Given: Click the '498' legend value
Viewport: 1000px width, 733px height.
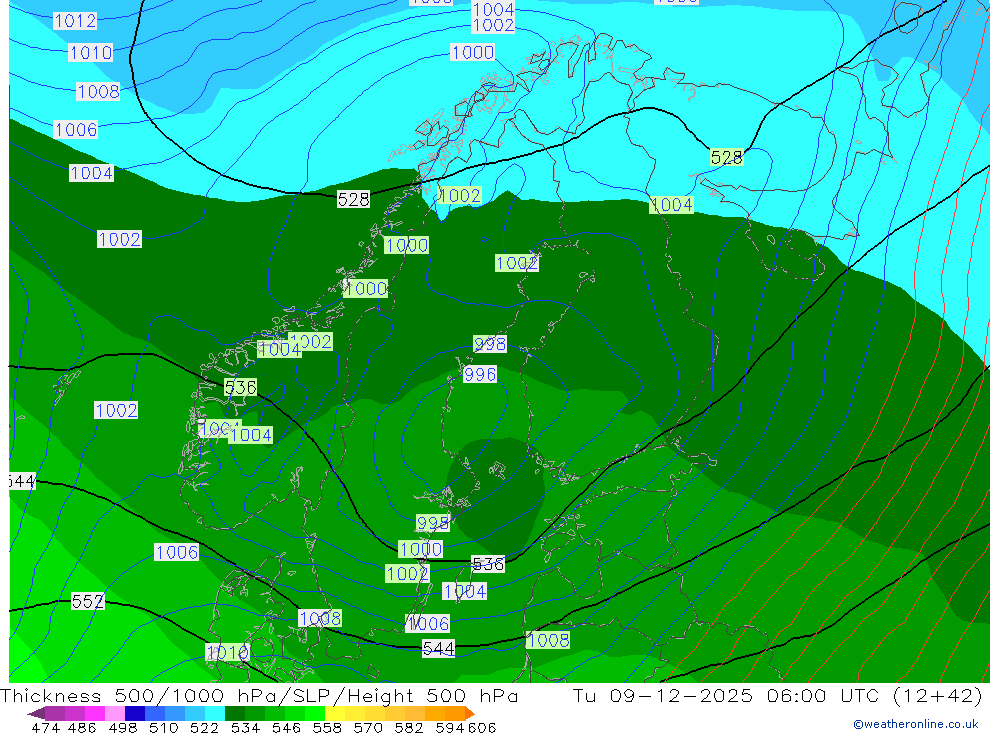Looking at the screenshot, I should pyautogui.click(x=122, y=727).
